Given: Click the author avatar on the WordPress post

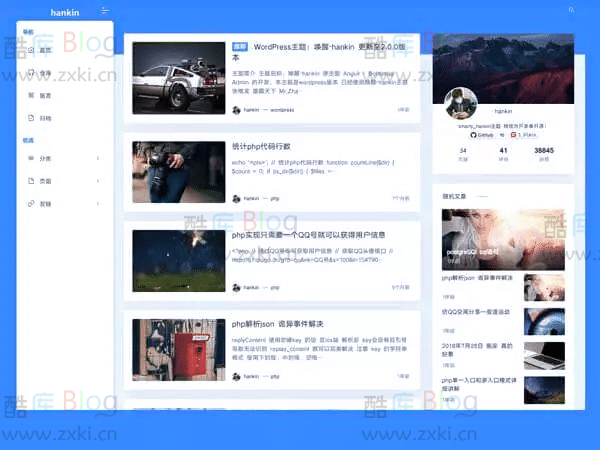Looking at the screenshot, I should 236,110.
